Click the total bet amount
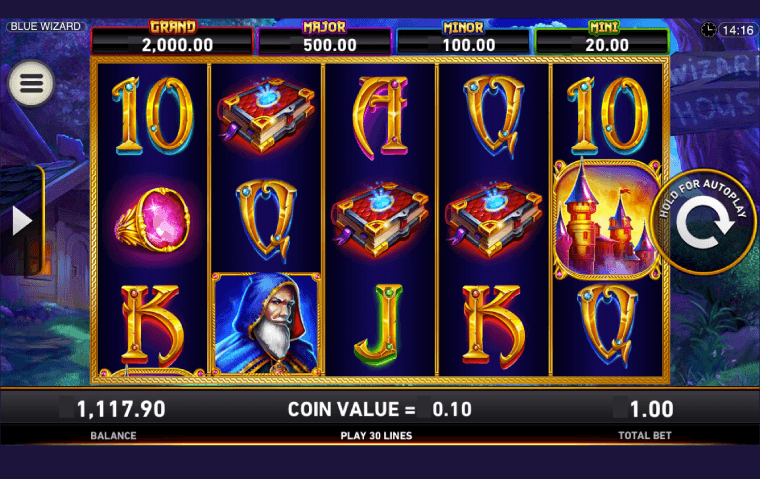The image size is (760, 479). pos(651,410)
